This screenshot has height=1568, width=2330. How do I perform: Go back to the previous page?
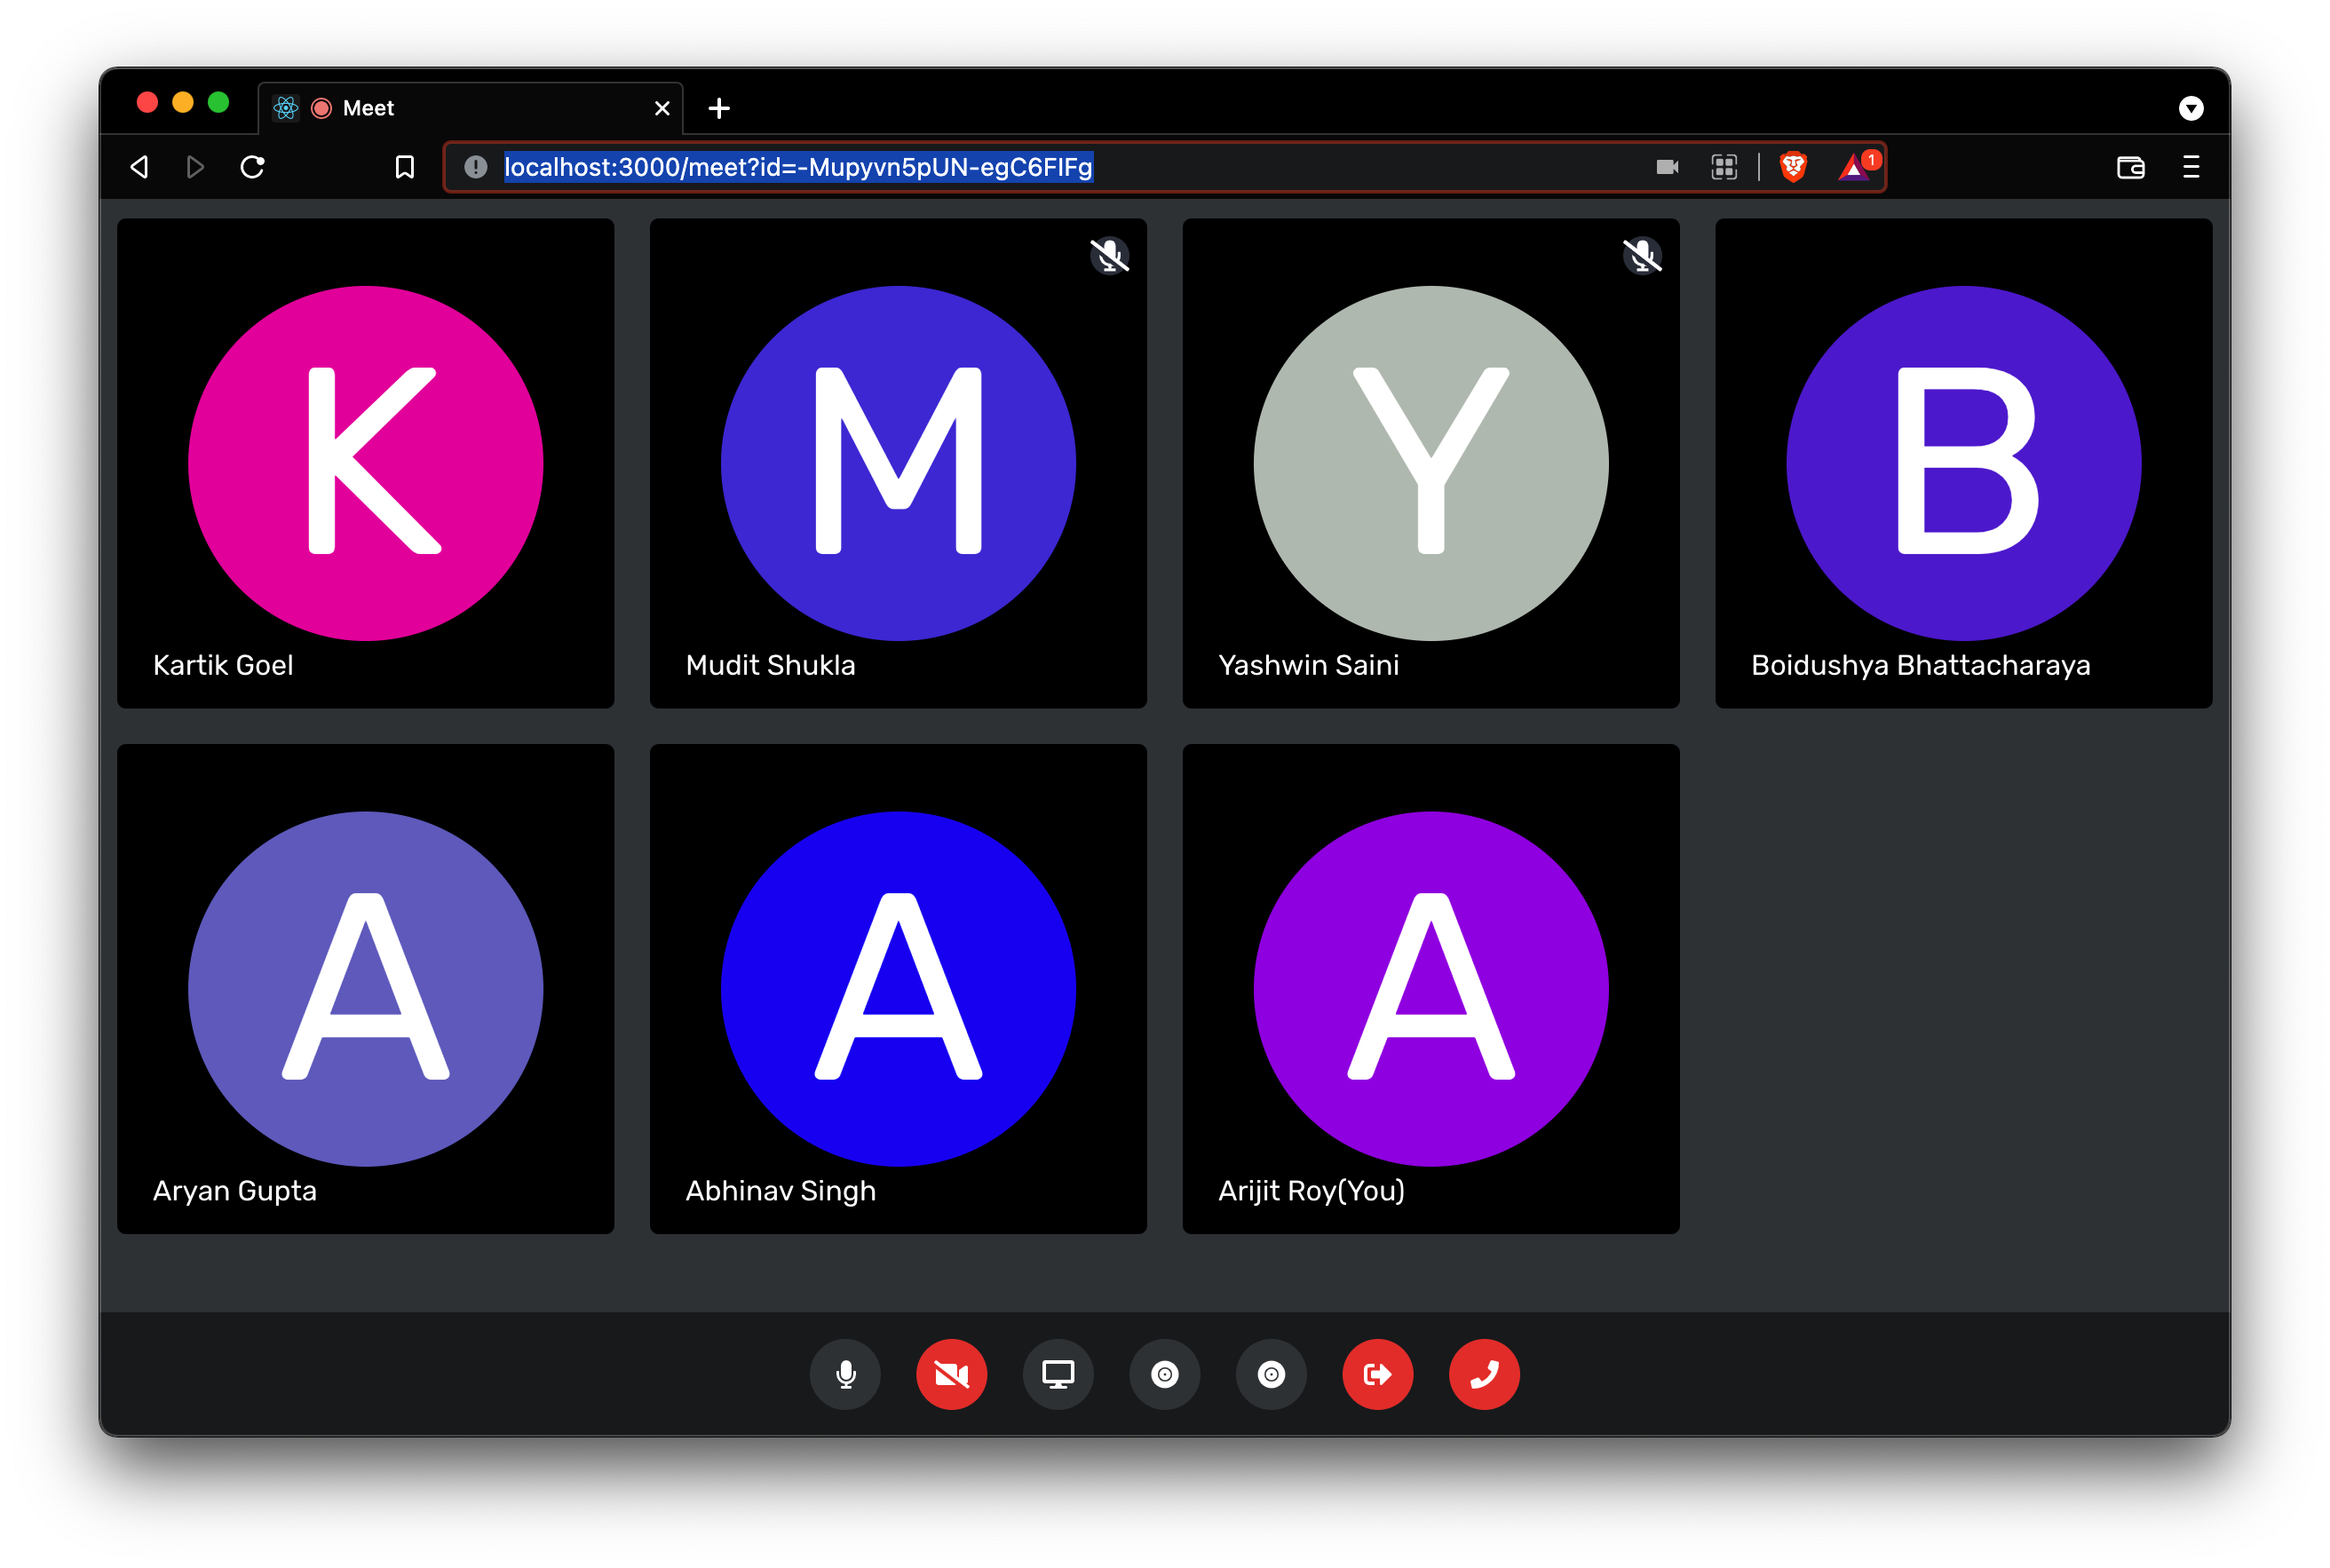pos(140,167)
